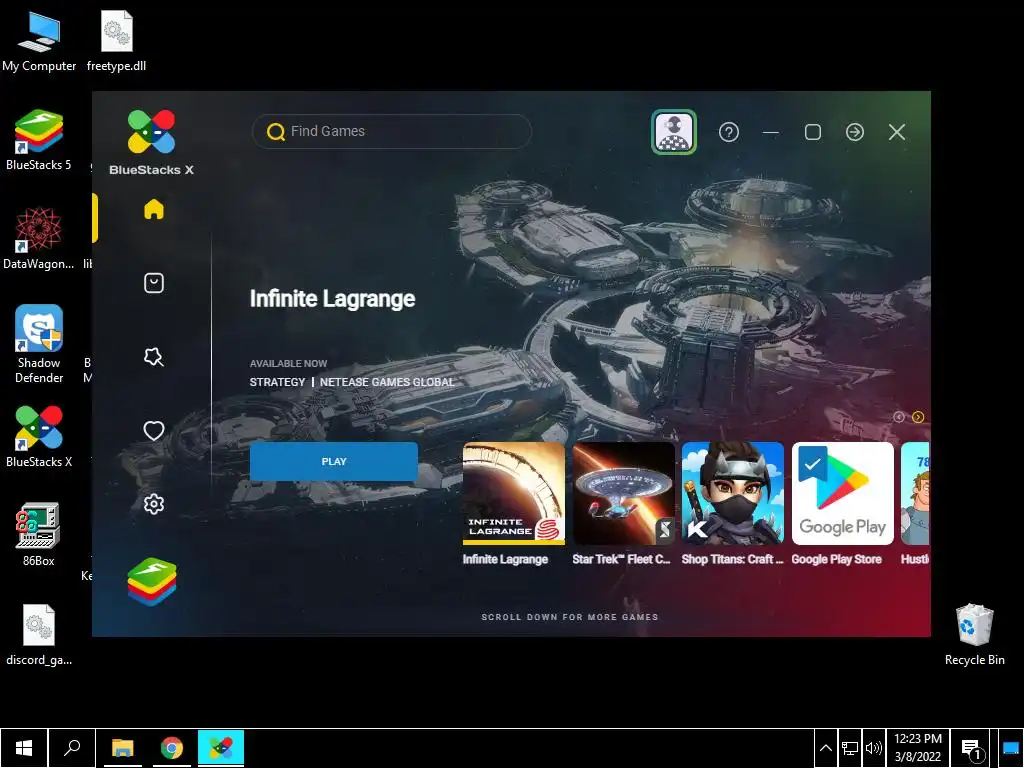Open the user profile avatar

tap(674, 132)
